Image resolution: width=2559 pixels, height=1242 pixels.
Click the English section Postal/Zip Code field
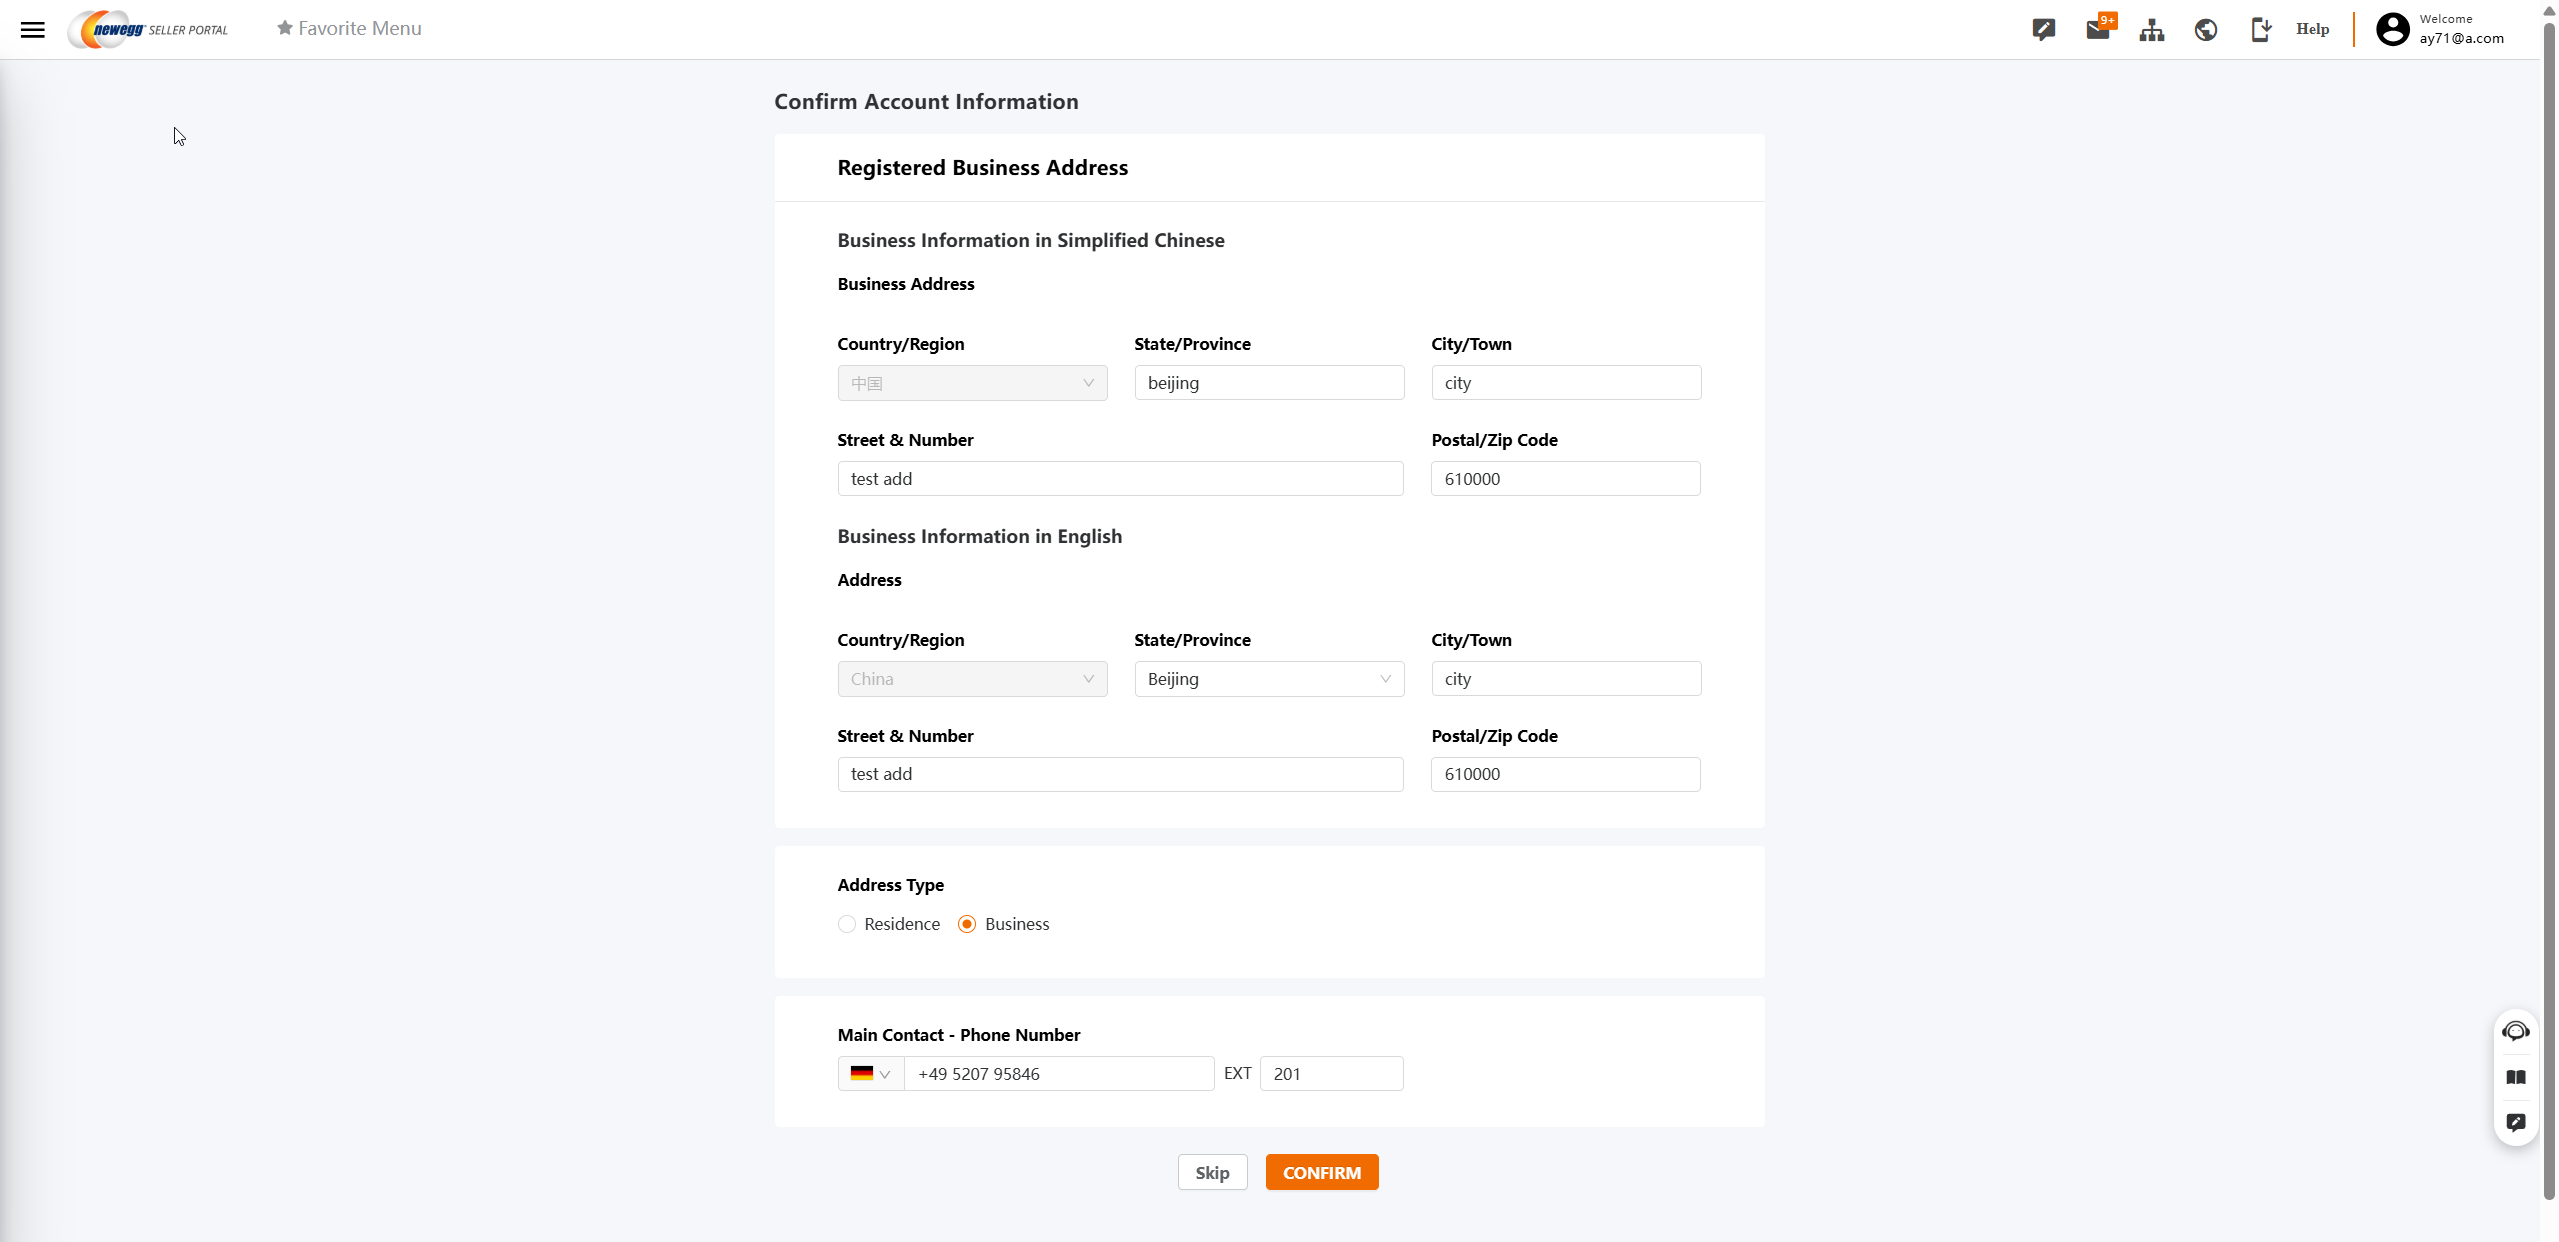(1565, 774)
